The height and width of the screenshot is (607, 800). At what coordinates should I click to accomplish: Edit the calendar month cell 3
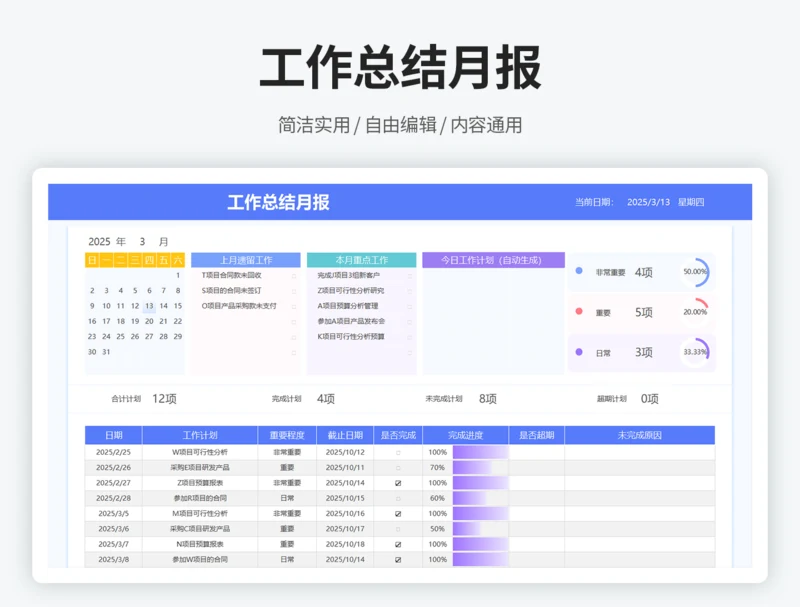(x=142, y=241)
